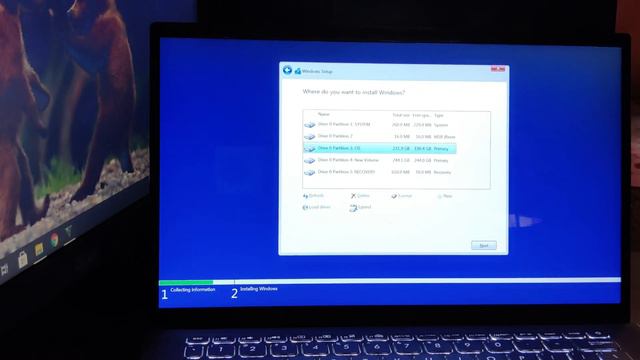Click the Total size column header

click(401, 116)
